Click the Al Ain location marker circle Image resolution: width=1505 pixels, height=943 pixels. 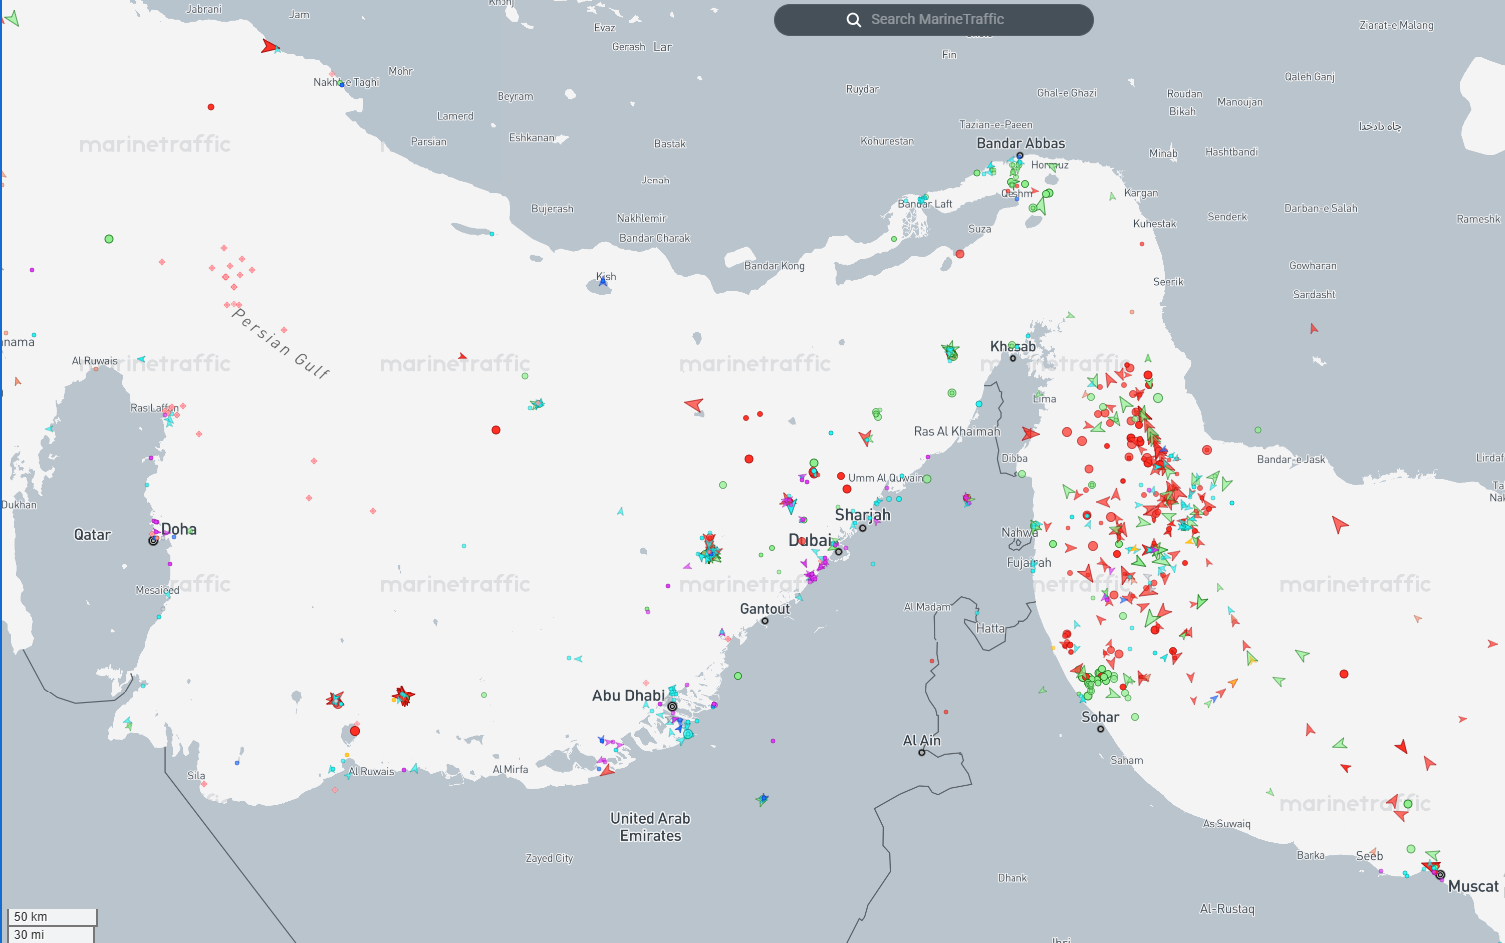tap(922, 752)
